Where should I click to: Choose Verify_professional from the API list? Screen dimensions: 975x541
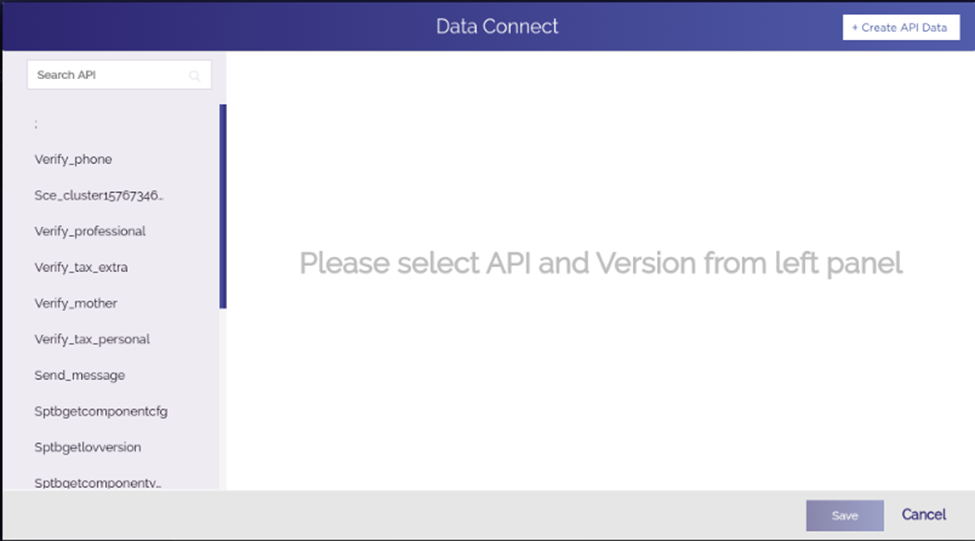90,231
